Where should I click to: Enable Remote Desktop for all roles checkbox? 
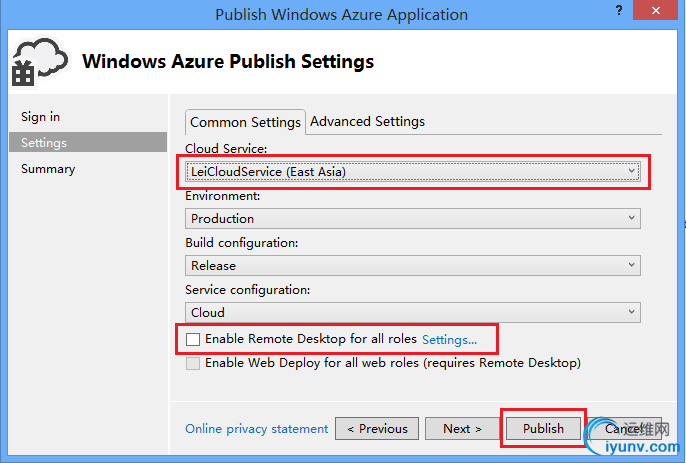pyautogui.click(x=192, y=339)
